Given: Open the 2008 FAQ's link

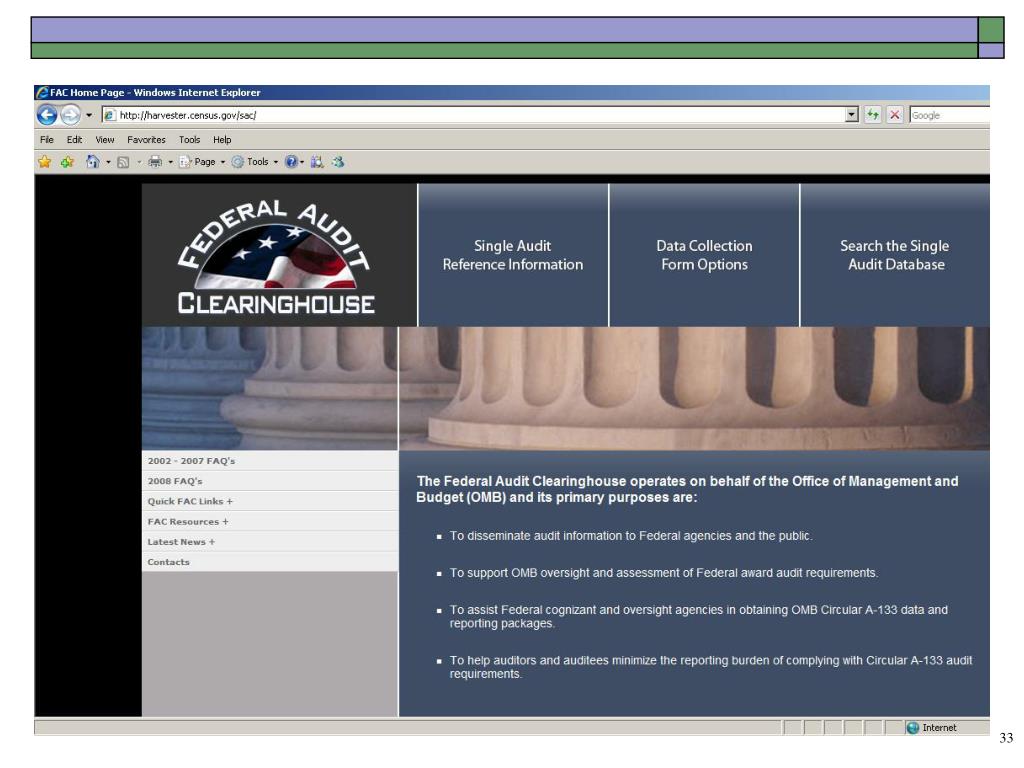Looking at the screenshot, I should [175, 481].
